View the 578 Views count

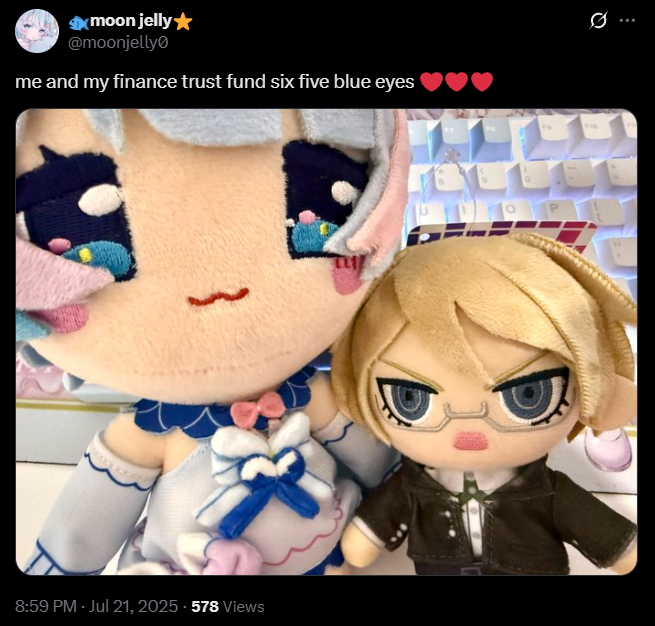228,606
